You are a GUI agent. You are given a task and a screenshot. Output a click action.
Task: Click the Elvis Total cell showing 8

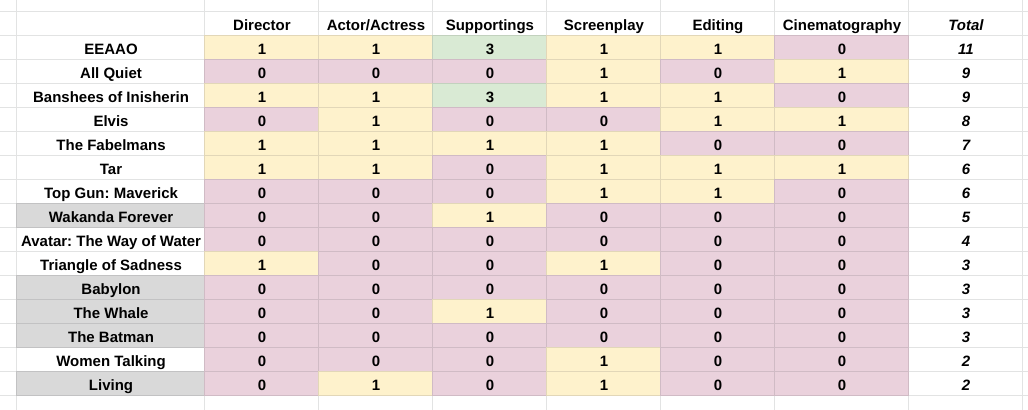coord(965,121)
